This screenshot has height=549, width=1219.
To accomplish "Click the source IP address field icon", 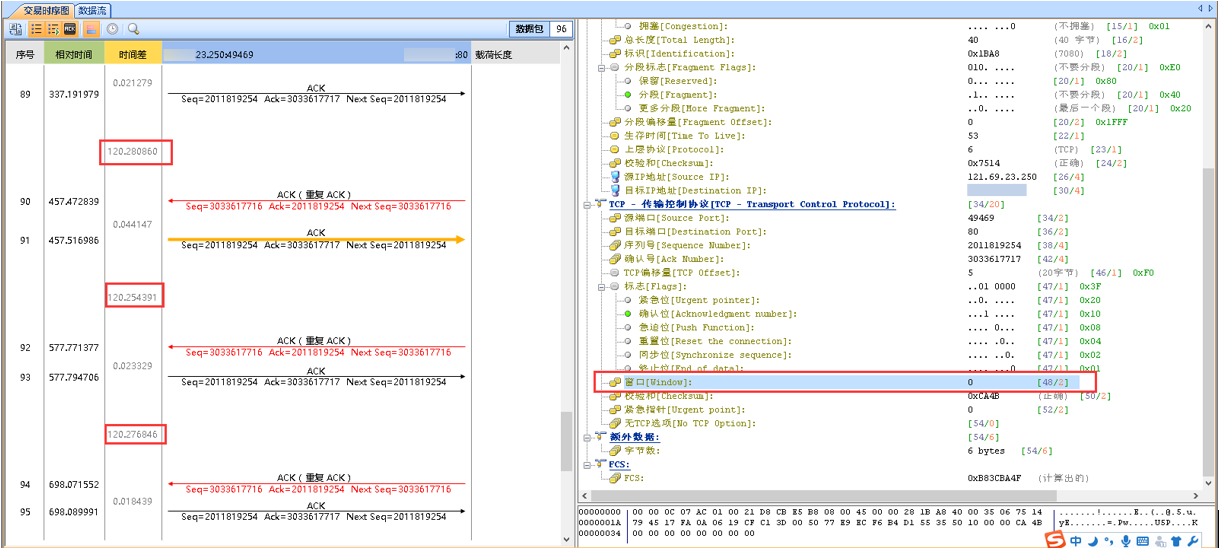I will [616, 177].
